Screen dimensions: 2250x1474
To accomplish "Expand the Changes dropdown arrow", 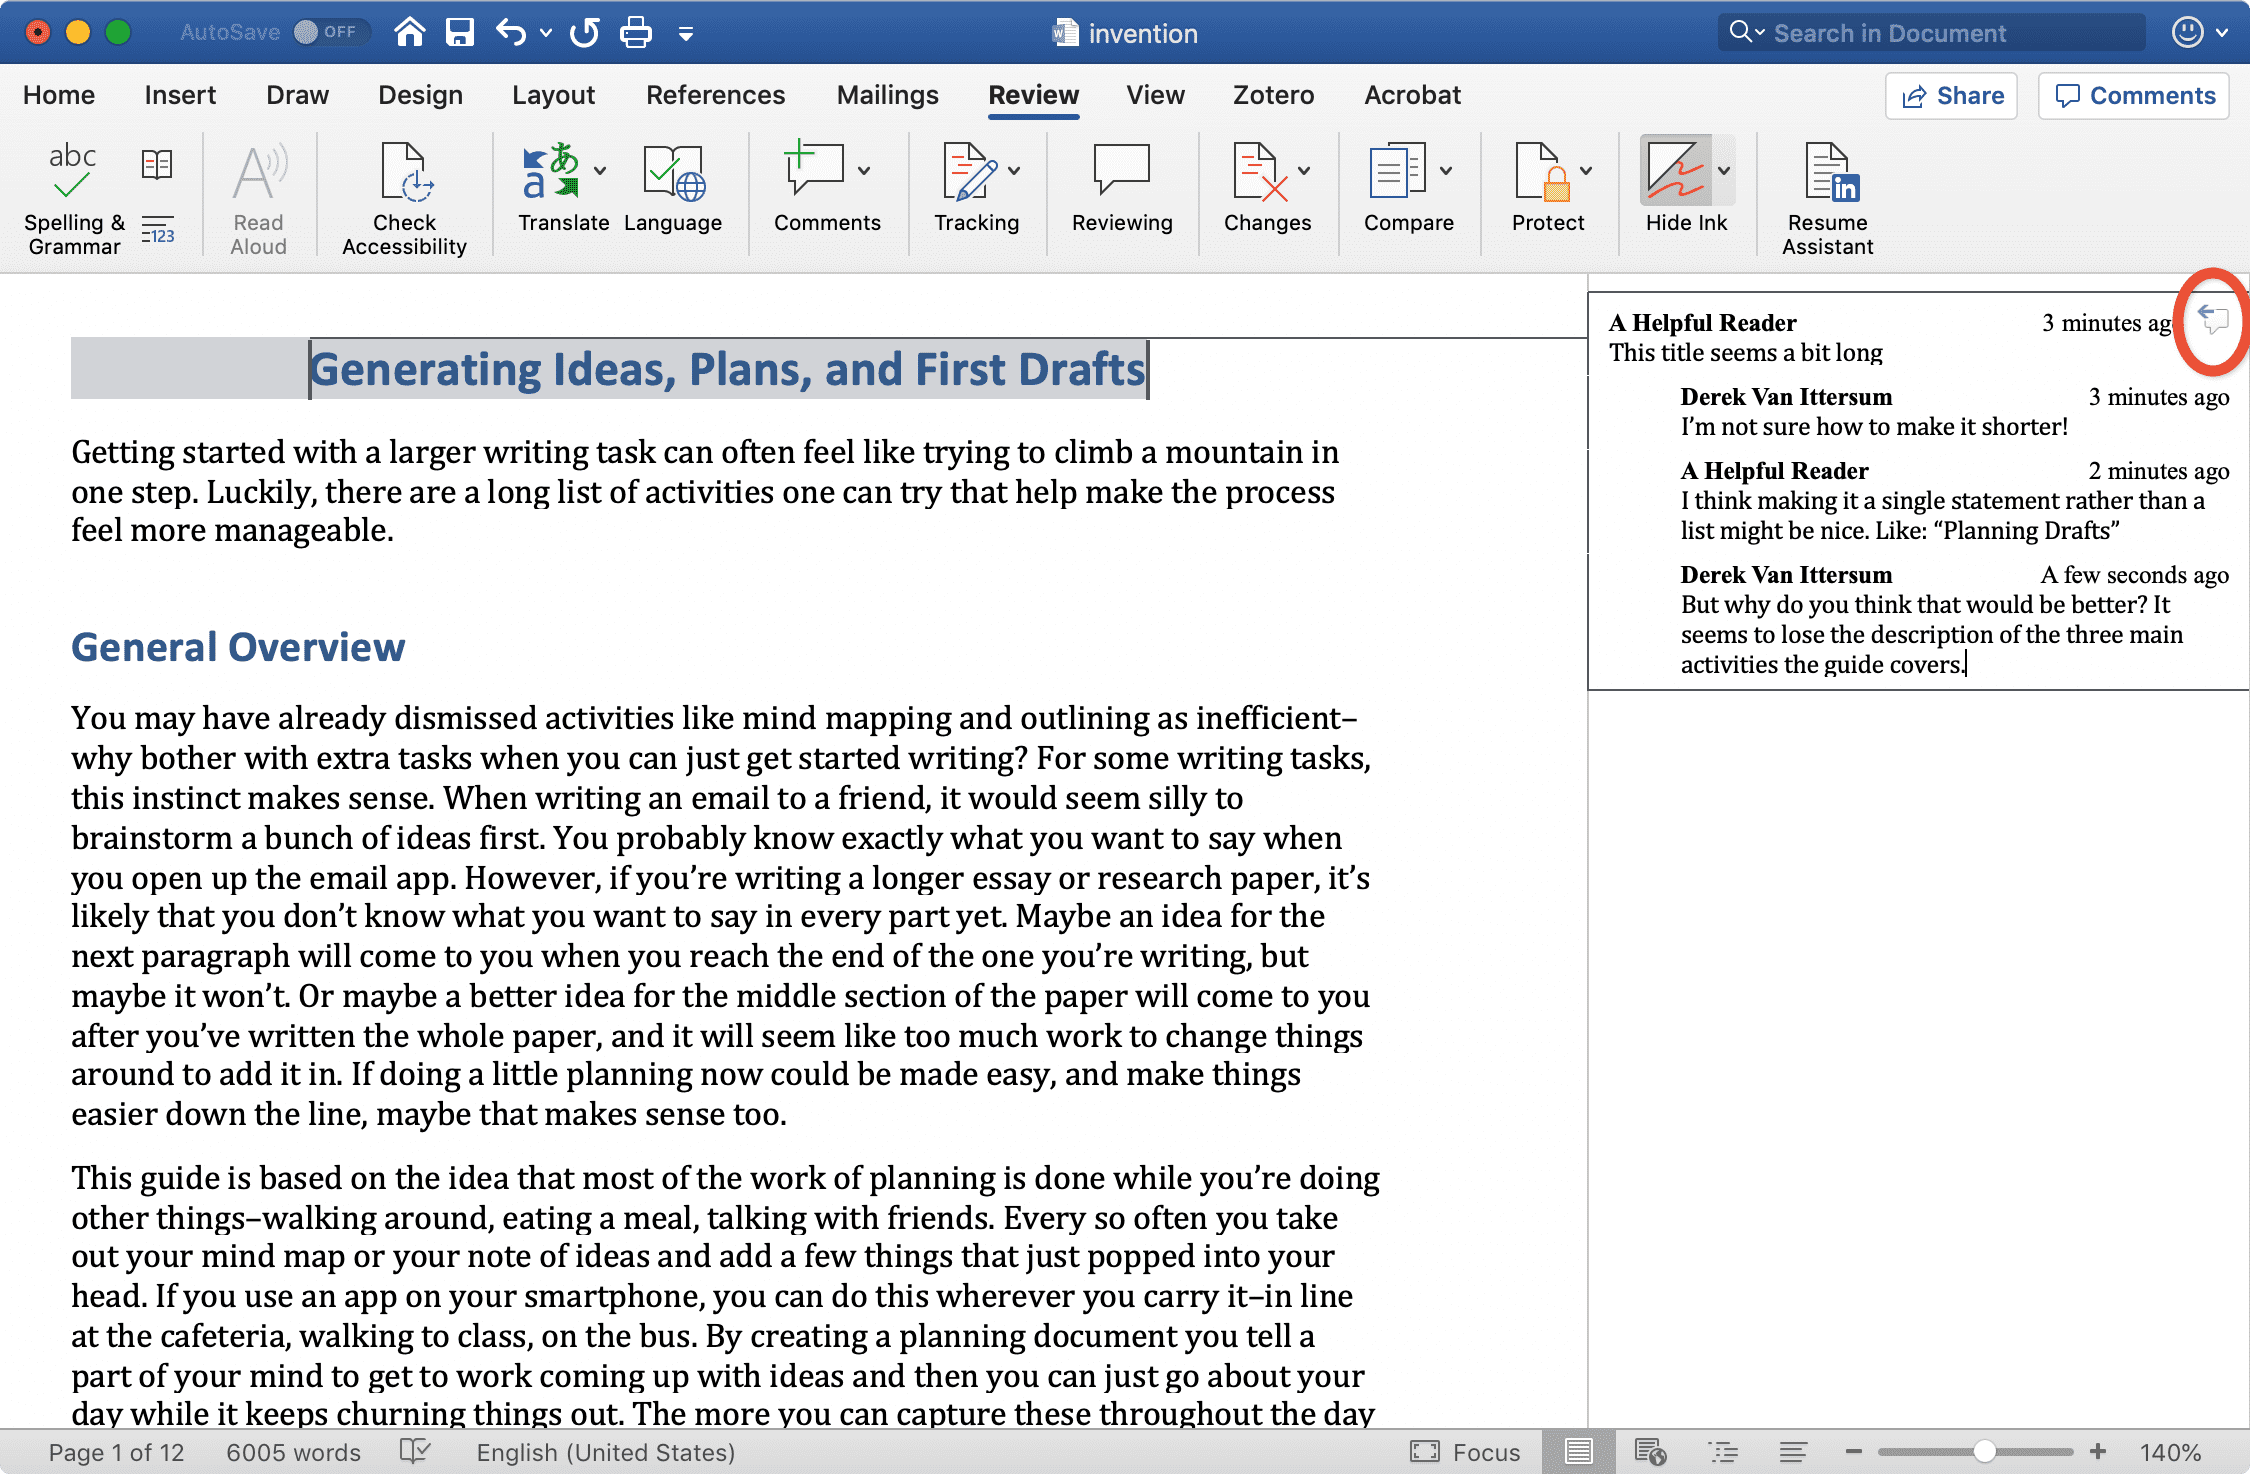I will pos(1304,171).
